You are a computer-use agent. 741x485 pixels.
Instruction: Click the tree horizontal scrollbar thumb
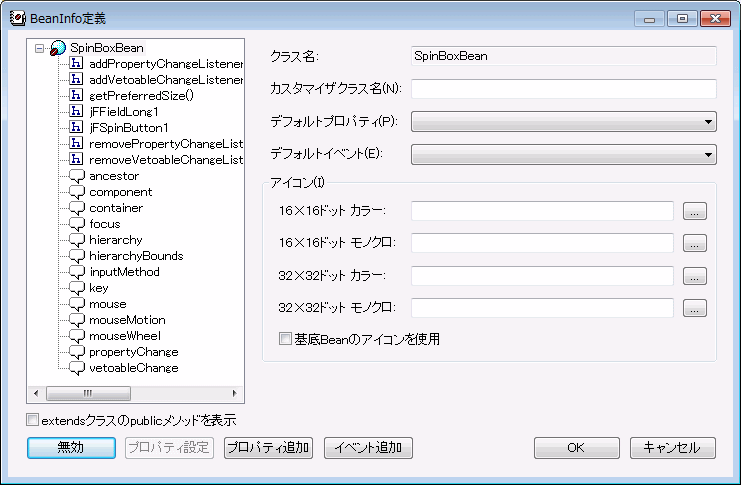click(88, 393)
